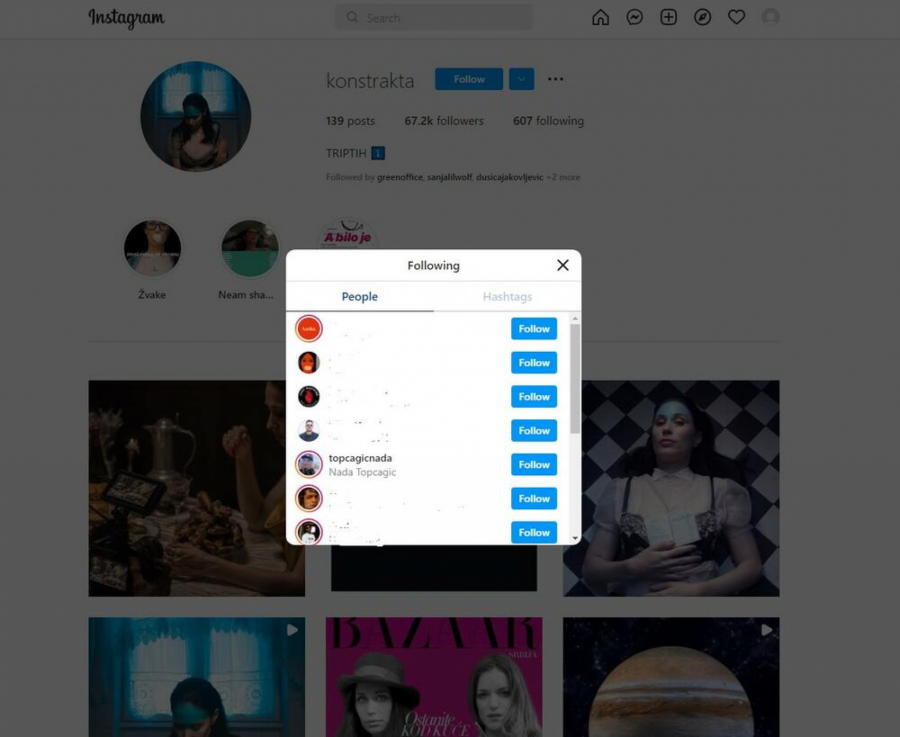Image resolution: width=900 pixels, height=737 pixels.
Task: Switch to the Hashtags tab
Action: click(x=507, y=296)
